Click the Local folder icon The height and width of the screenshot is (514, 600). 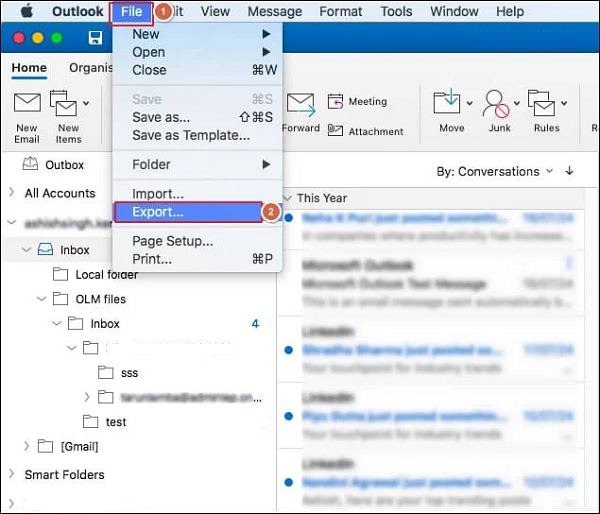60,274
